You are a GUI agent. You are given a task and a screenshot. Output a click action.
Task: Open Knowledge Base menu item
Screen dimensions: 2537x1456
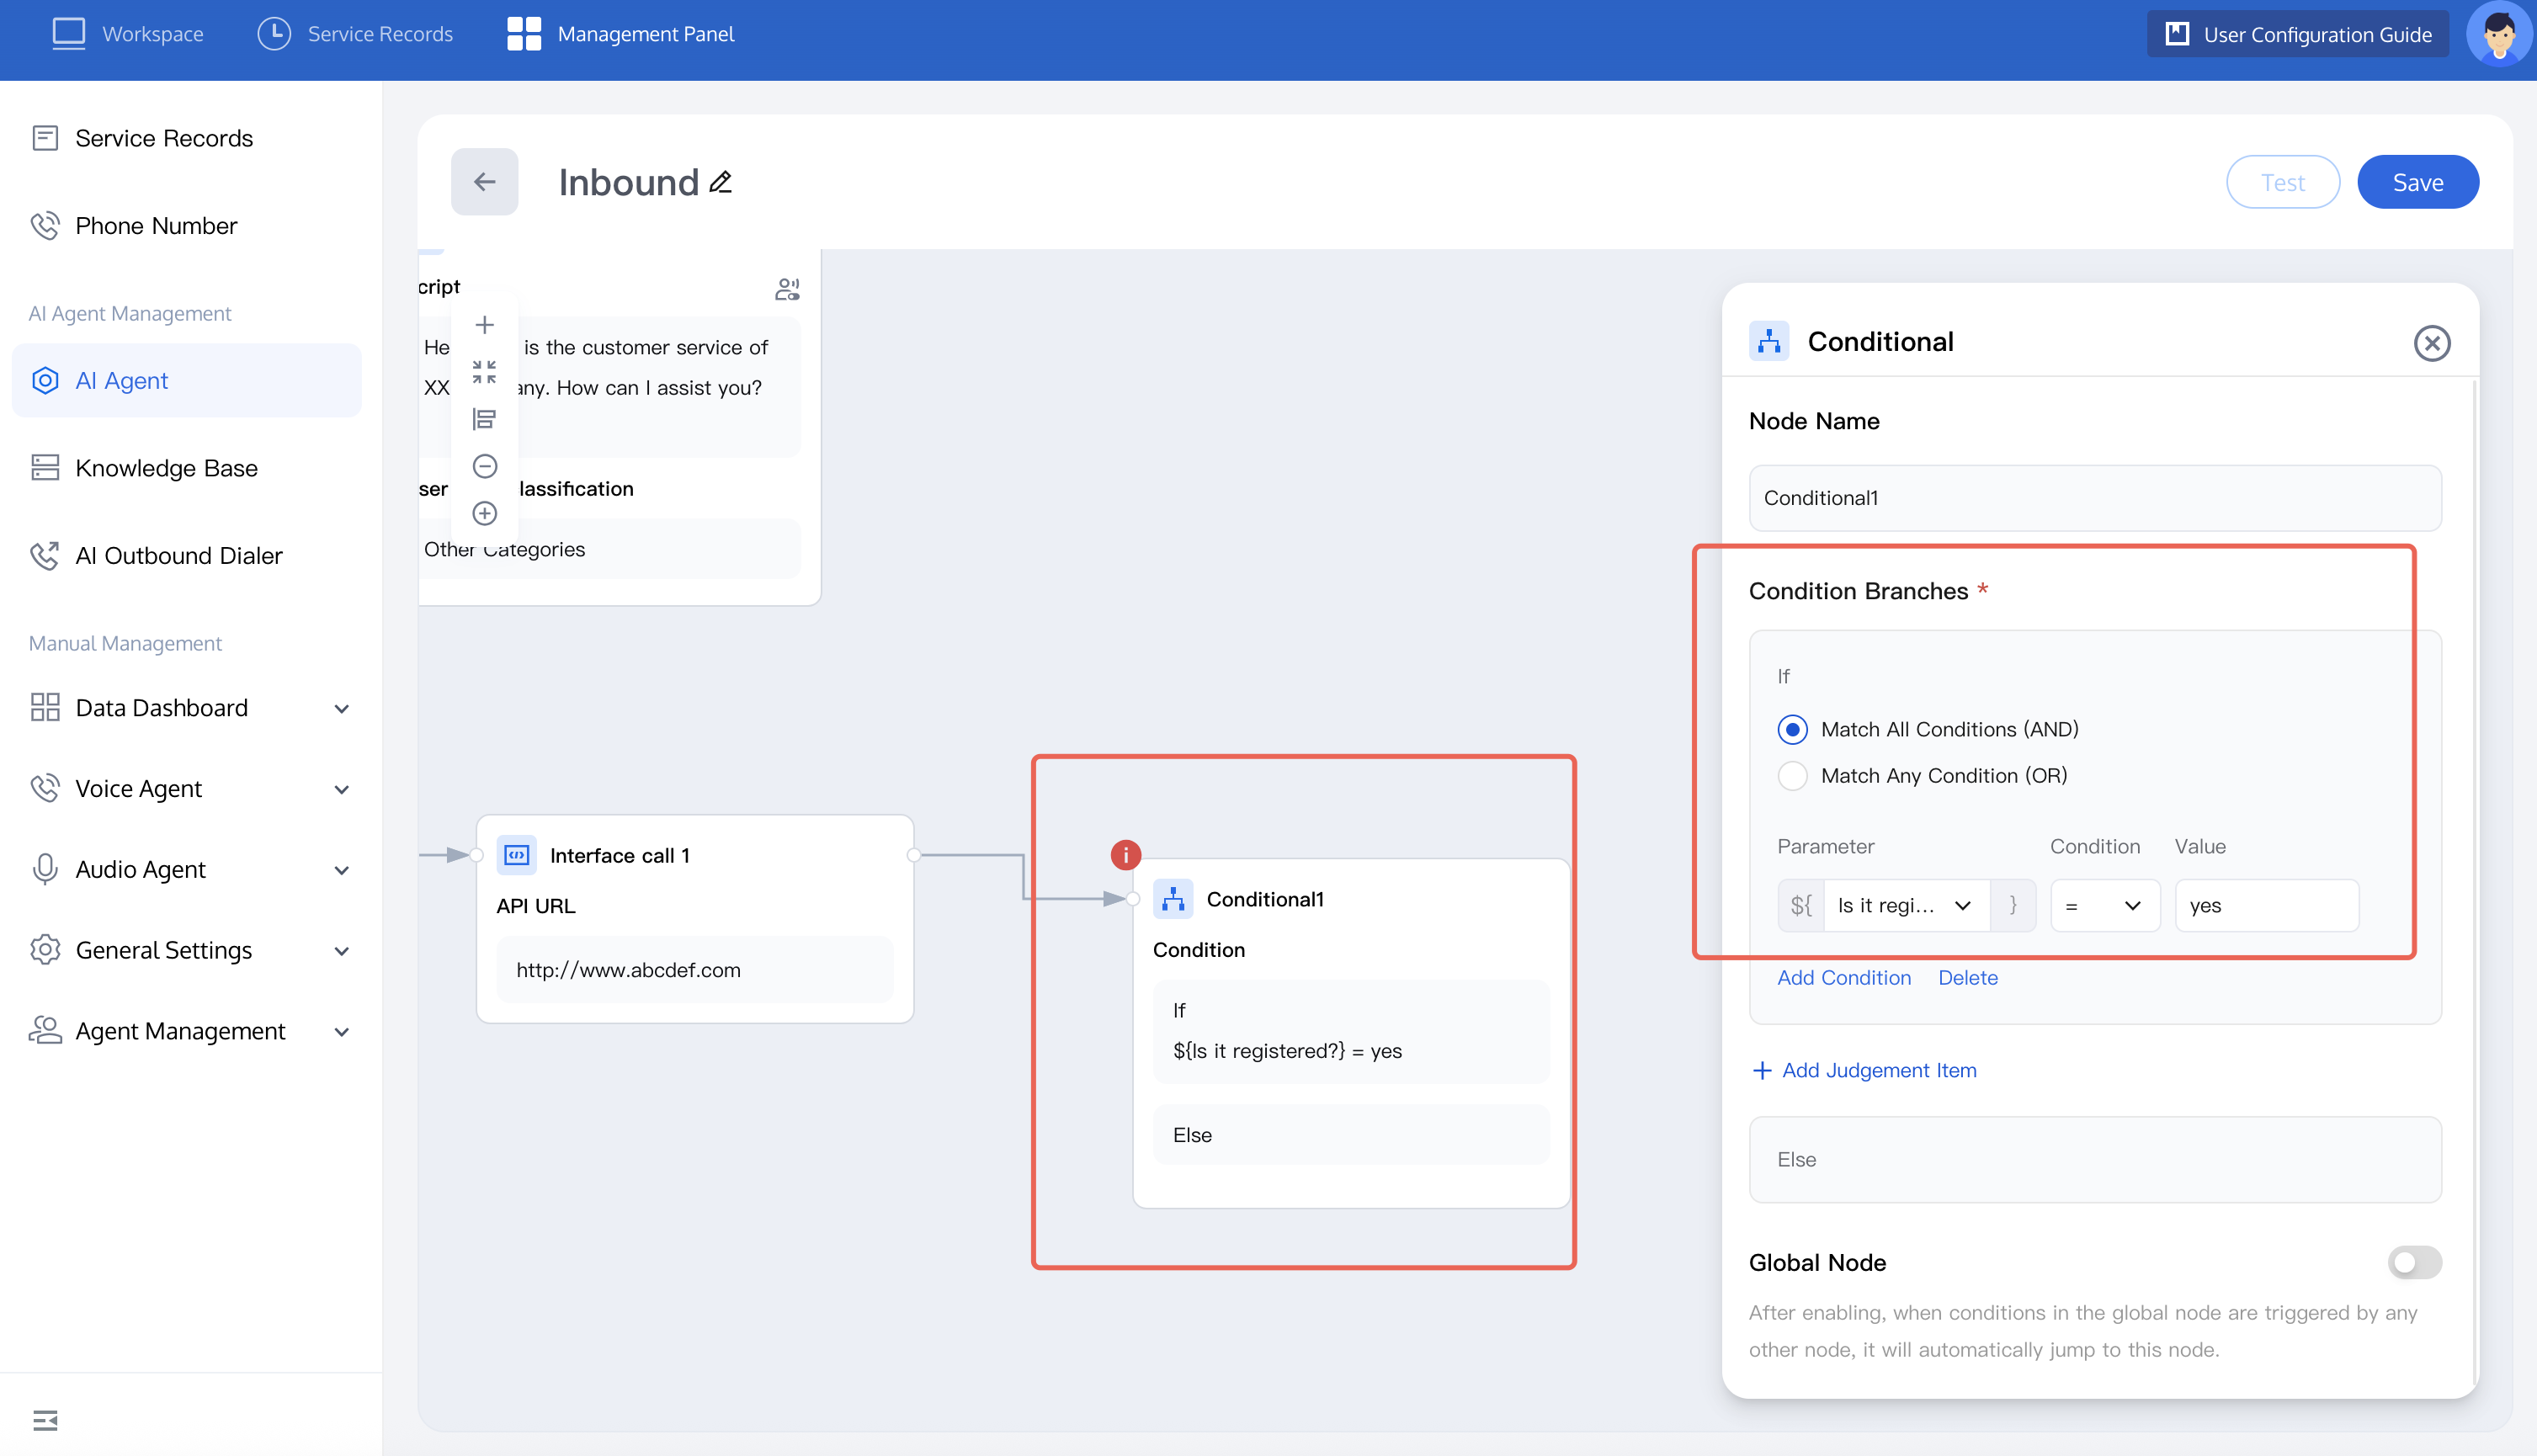click(x=166, y=468)
